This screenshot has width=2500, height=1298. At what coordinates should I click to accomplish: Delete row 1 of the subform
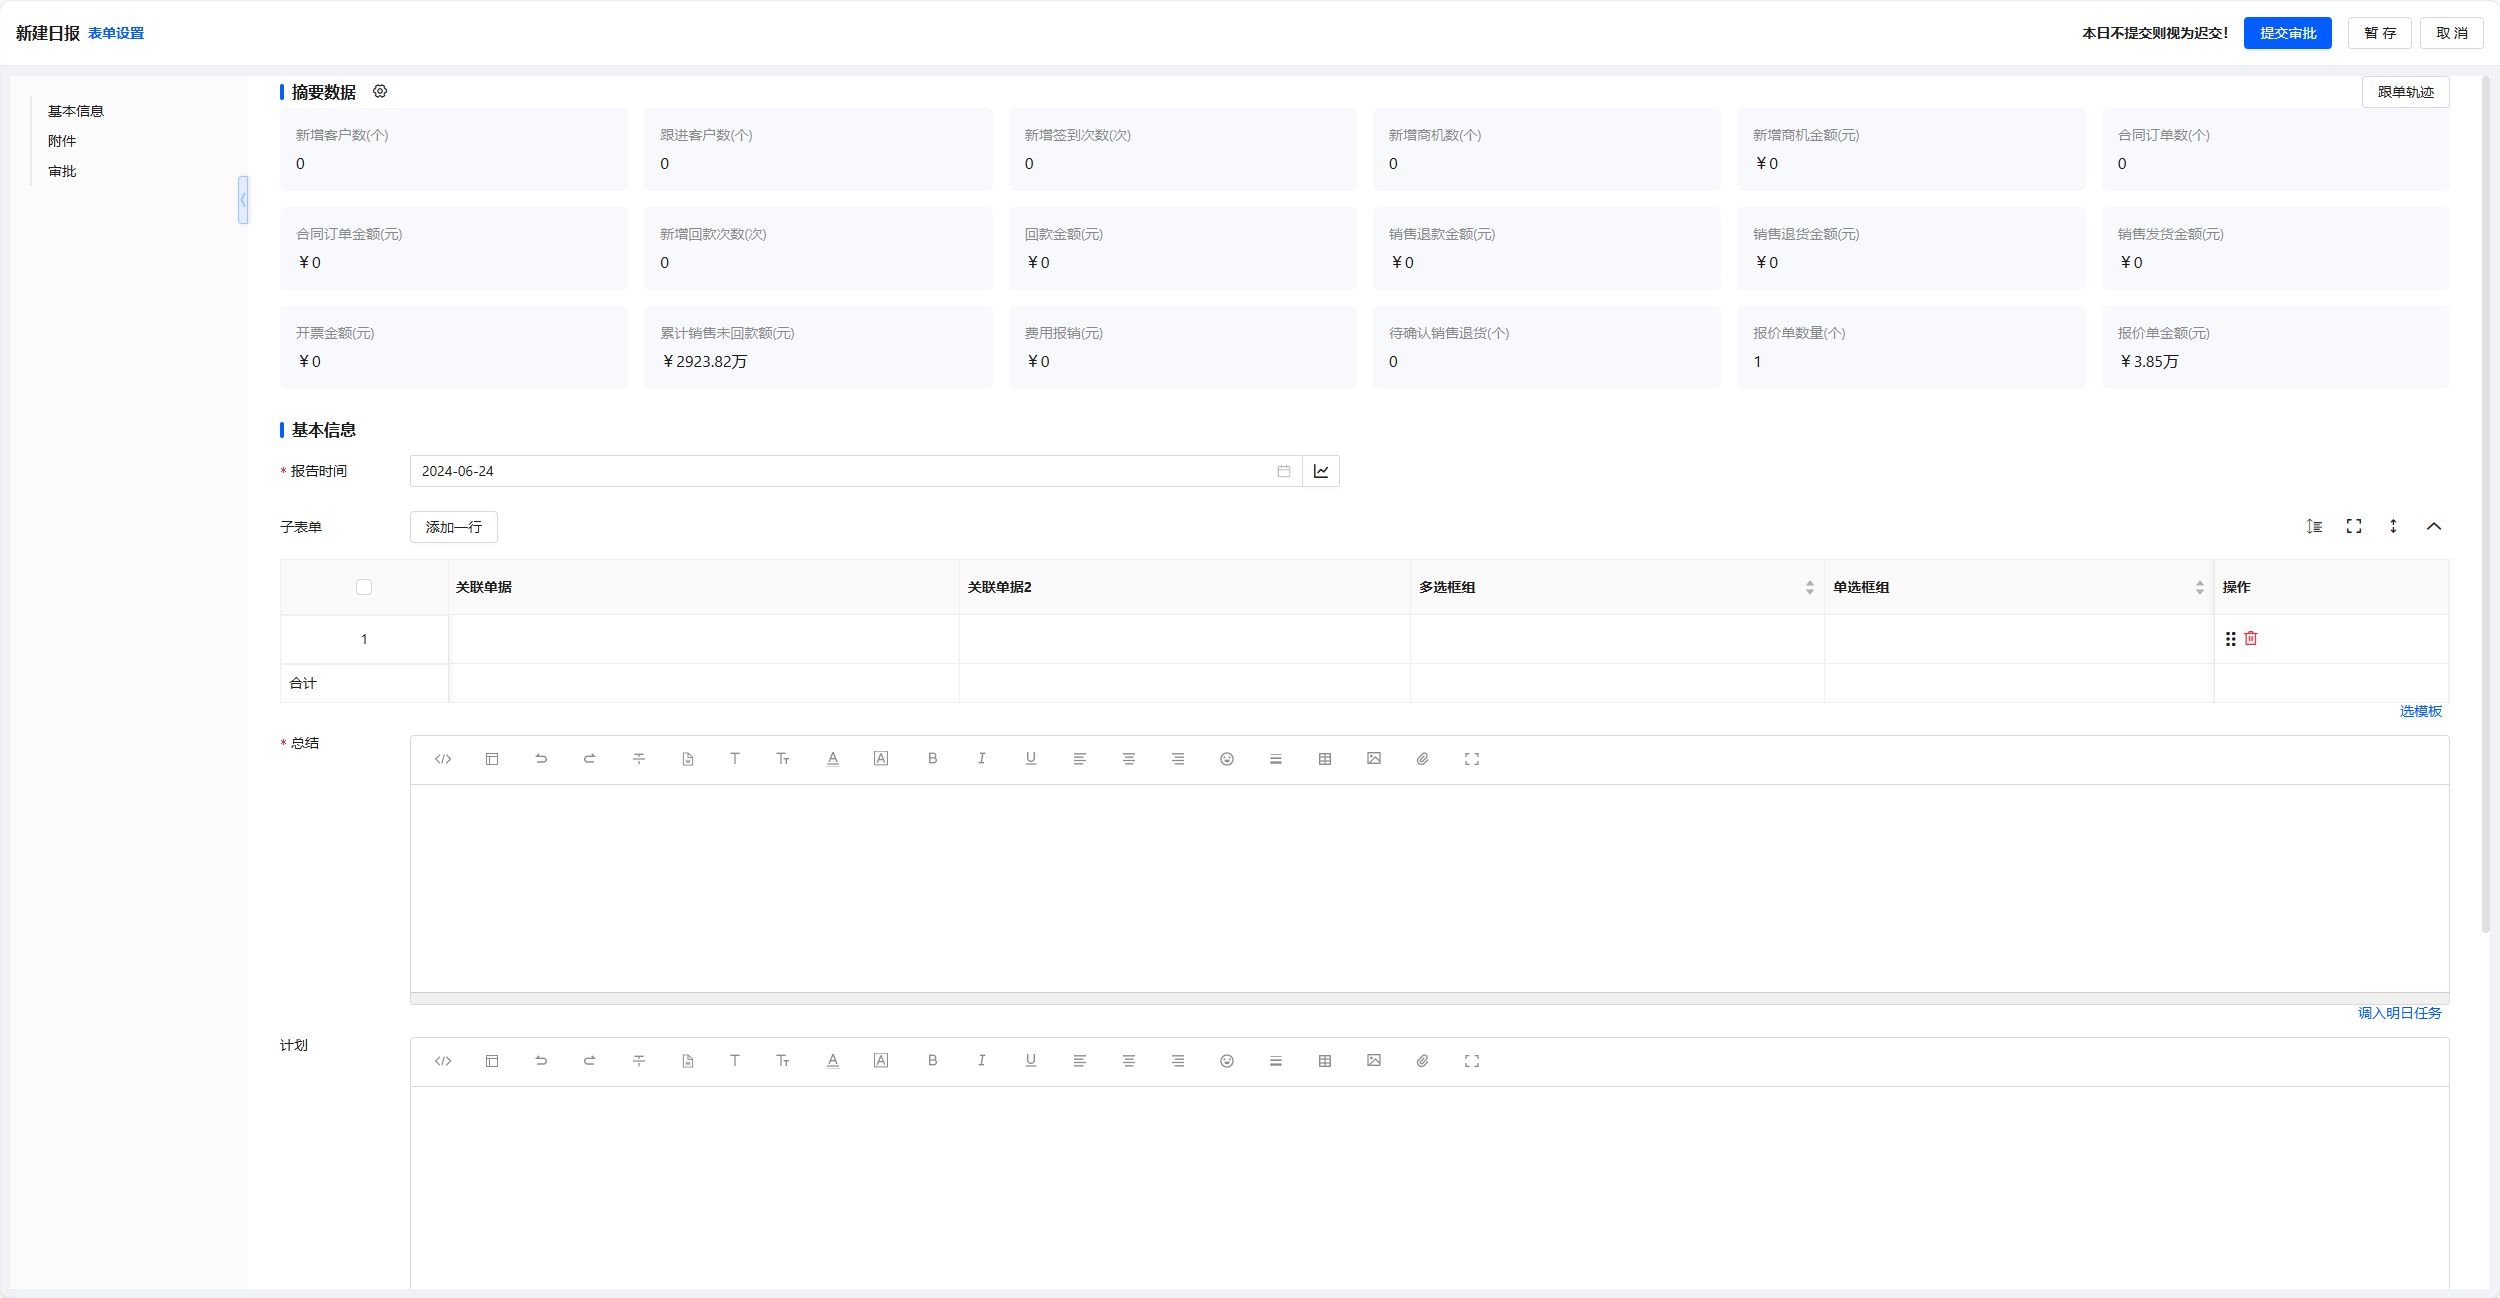coord(2251,638)
